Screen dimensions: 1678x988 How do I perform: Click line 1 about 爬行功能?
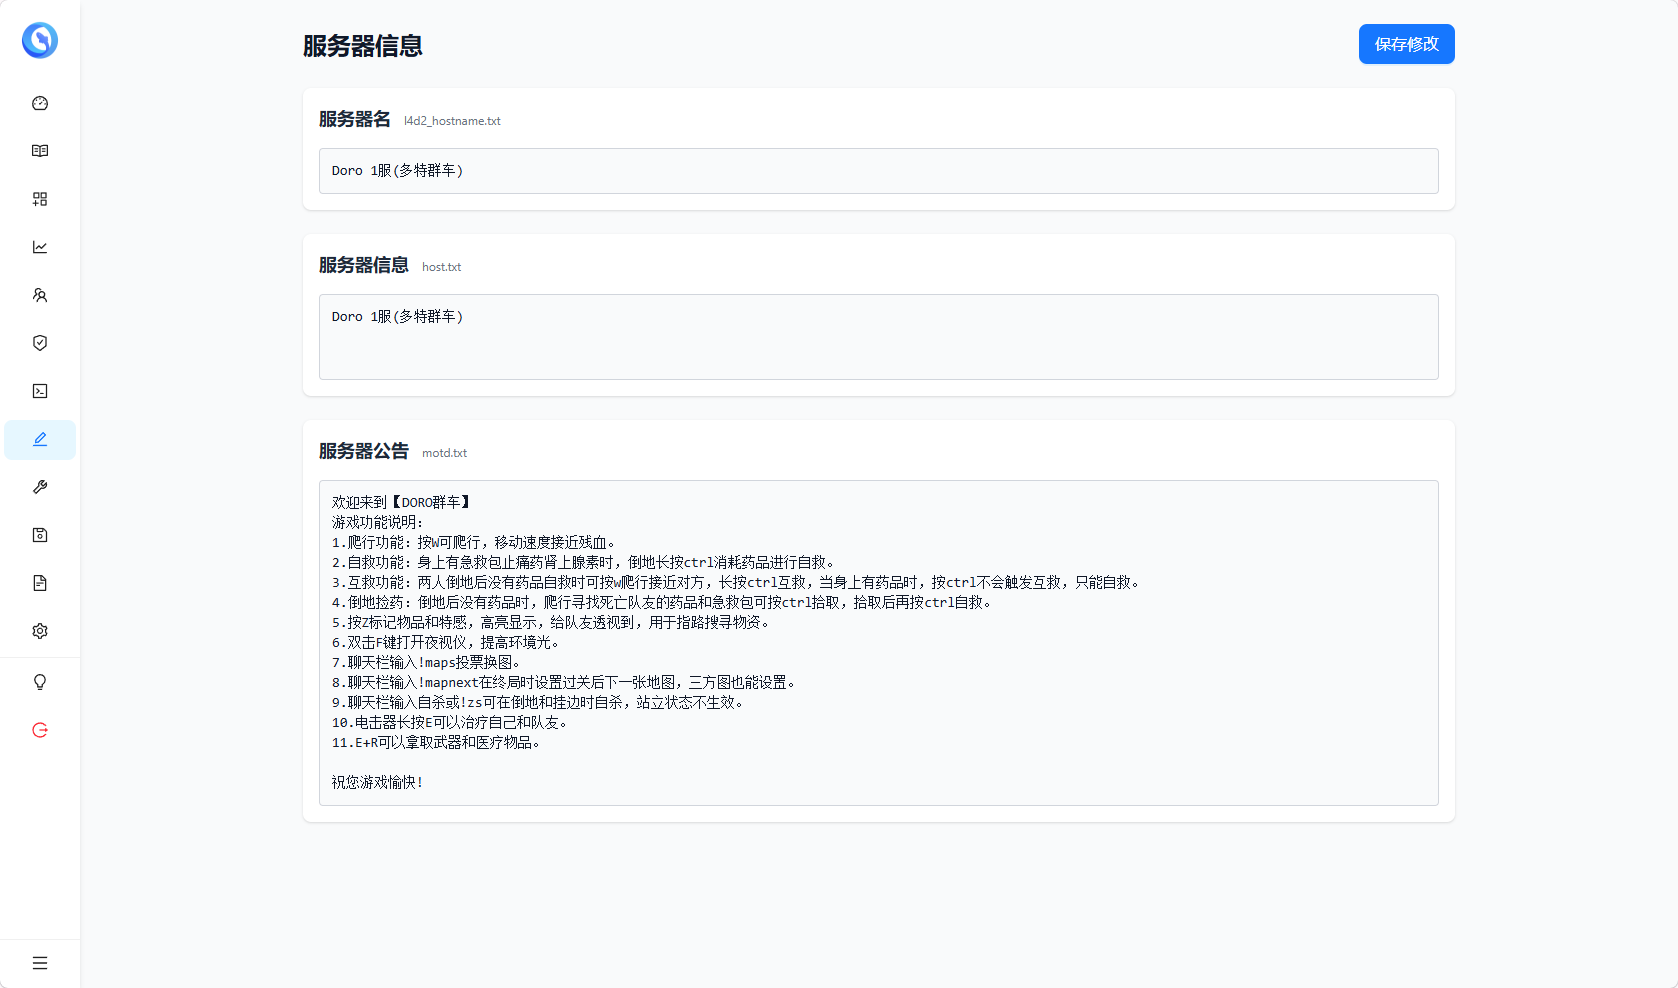[x=474, y=542]
